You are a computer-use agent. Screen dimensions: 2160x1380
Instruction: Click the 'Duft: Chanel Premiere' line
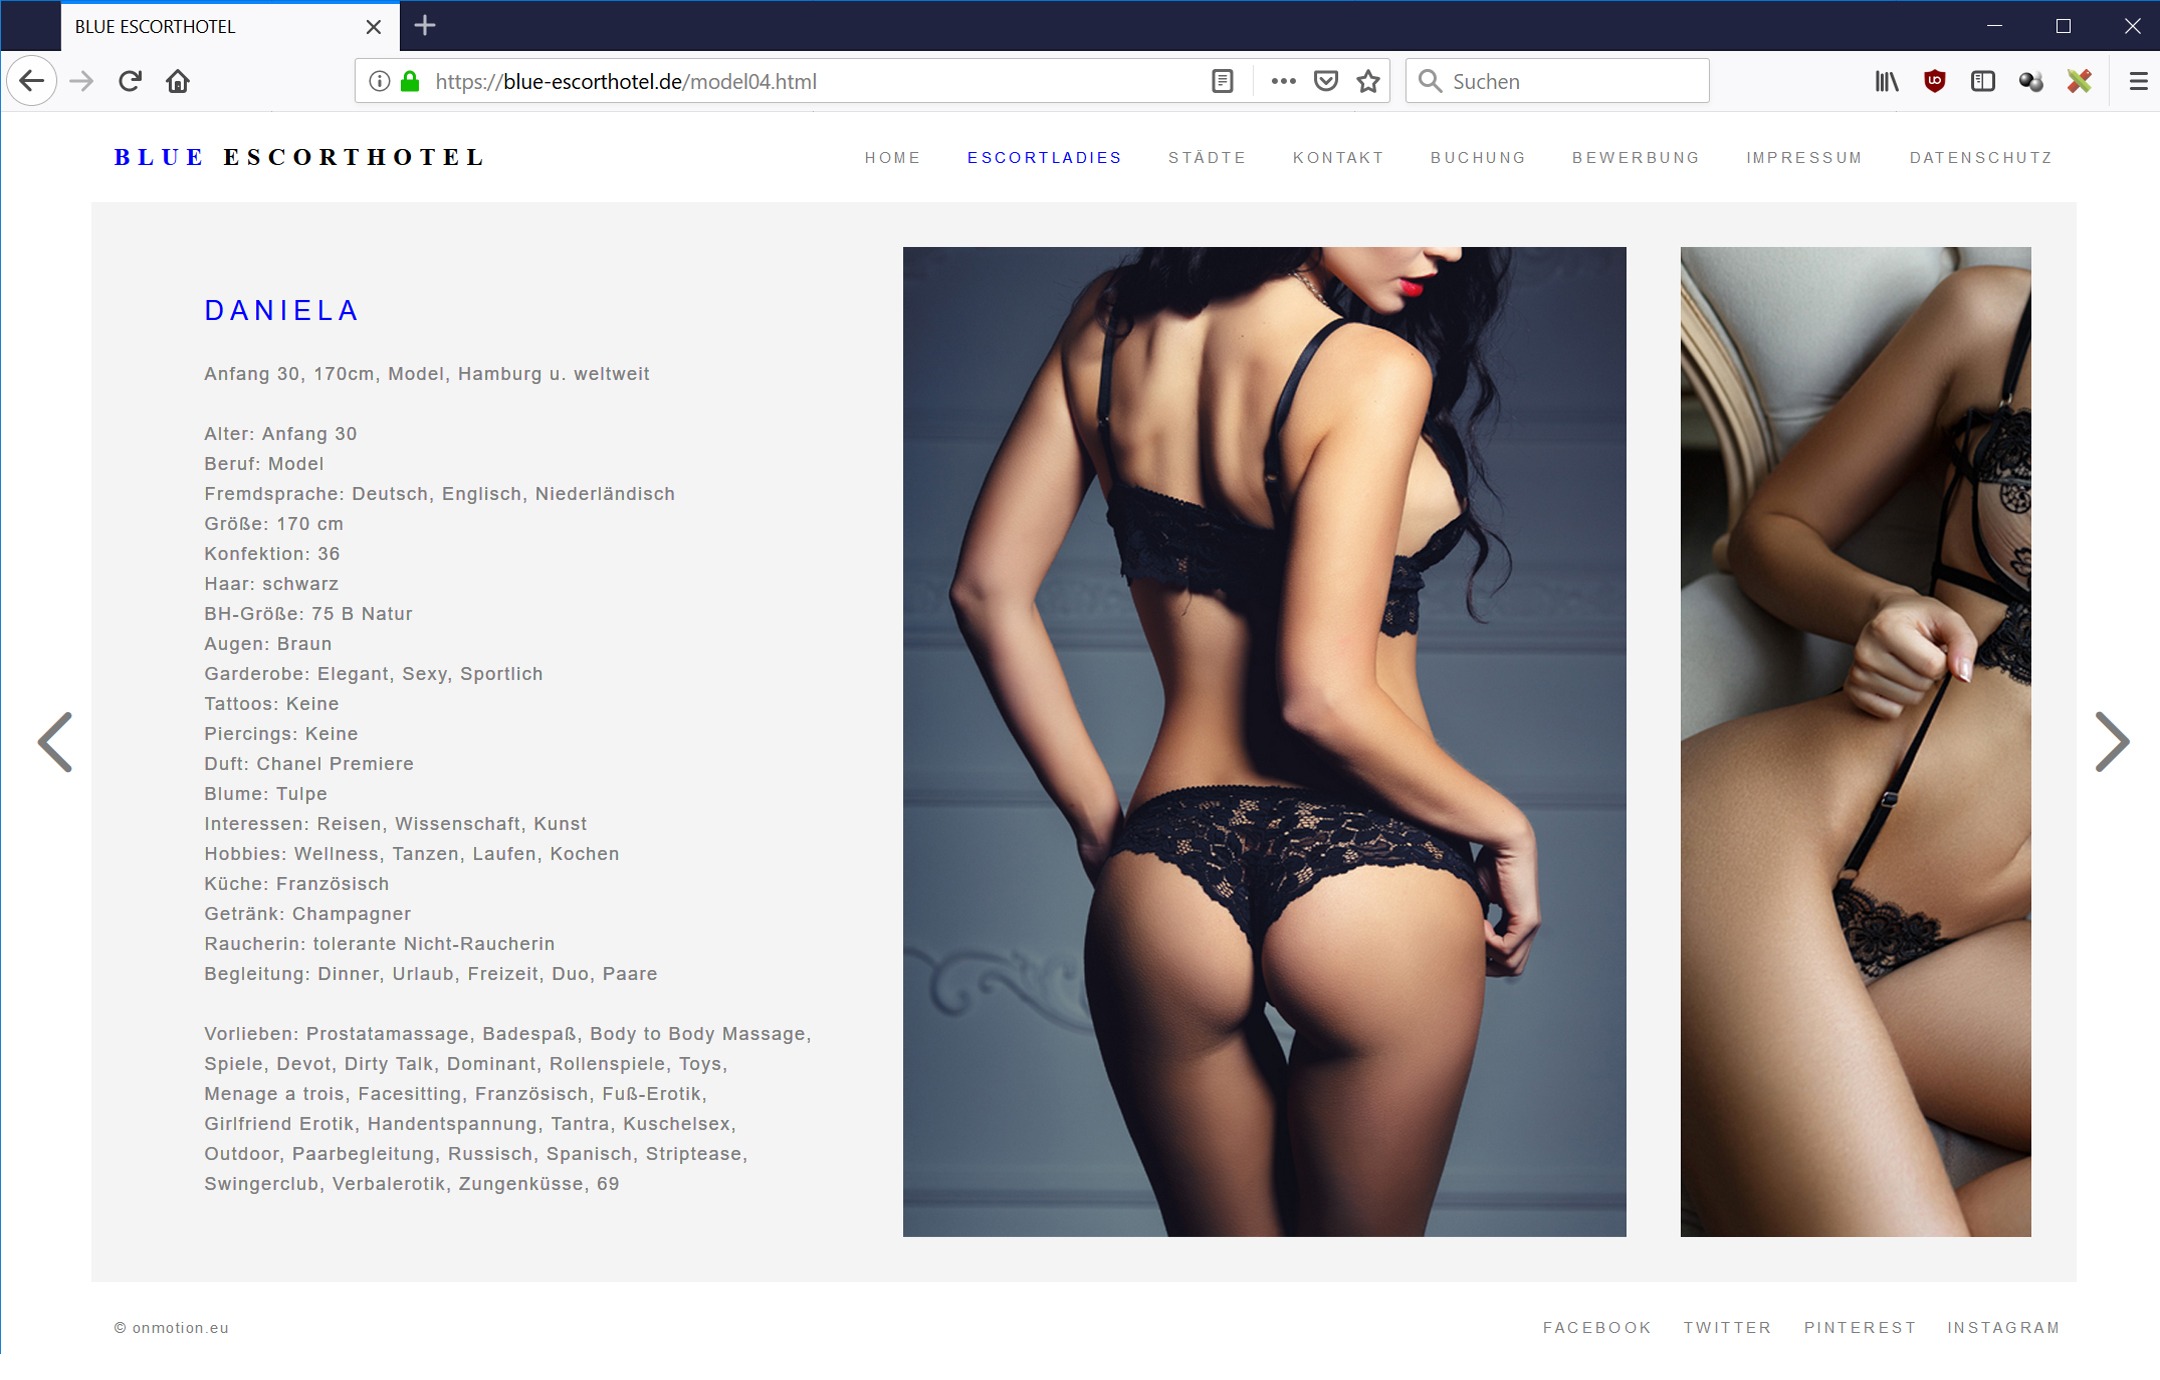pyautogui.click(x=308, y=764)
